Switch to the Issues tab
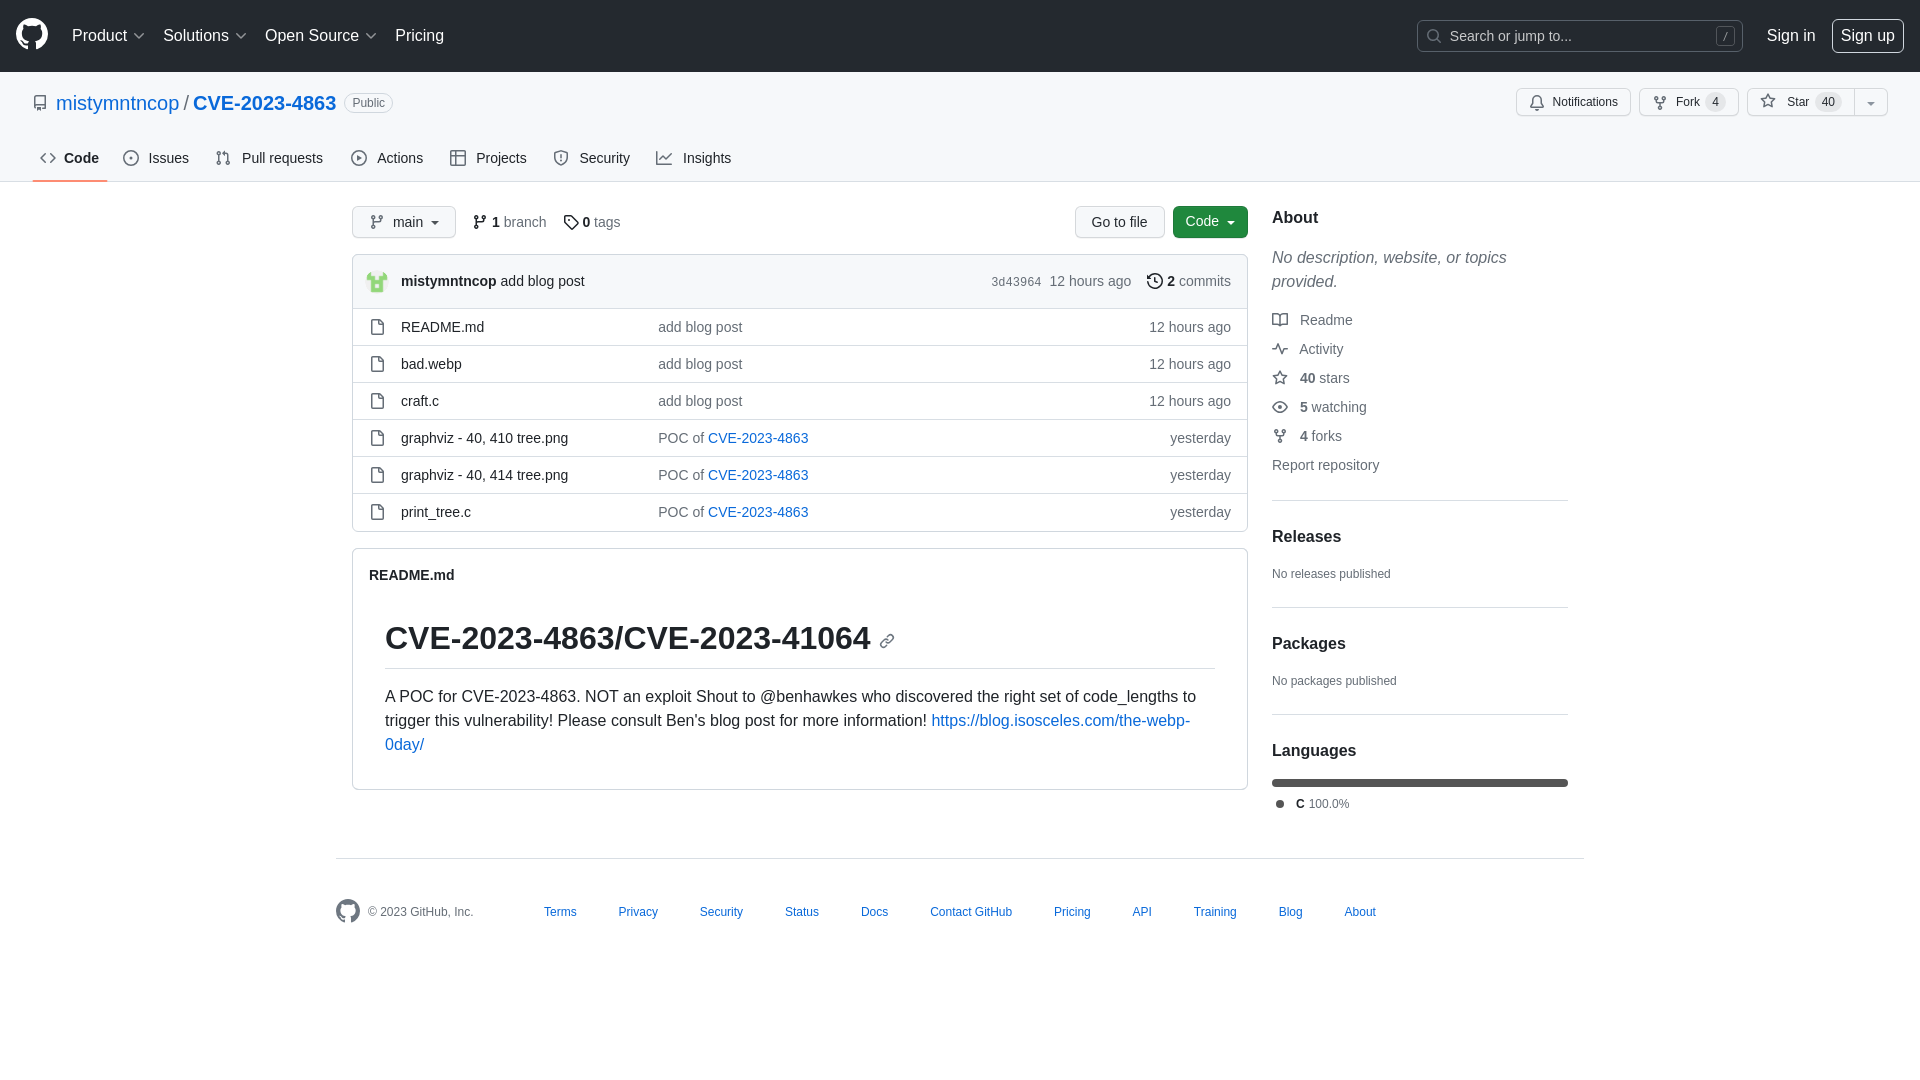The height and width of the screenshot is (1080, 1920). (156, 158)
